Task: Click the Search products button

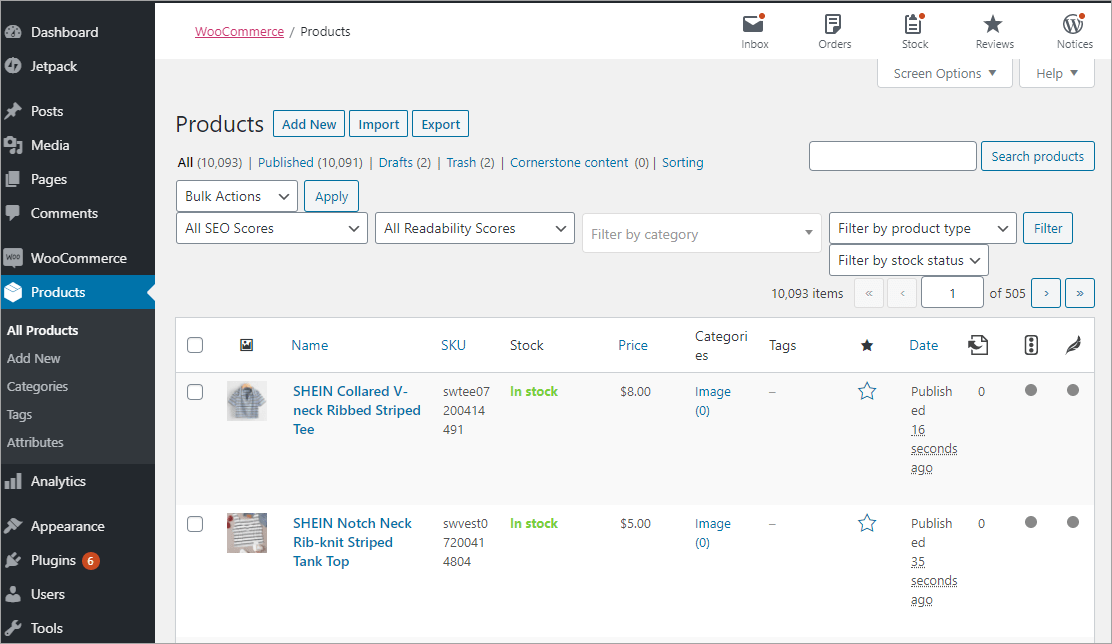Action: tap(1038, 156)
